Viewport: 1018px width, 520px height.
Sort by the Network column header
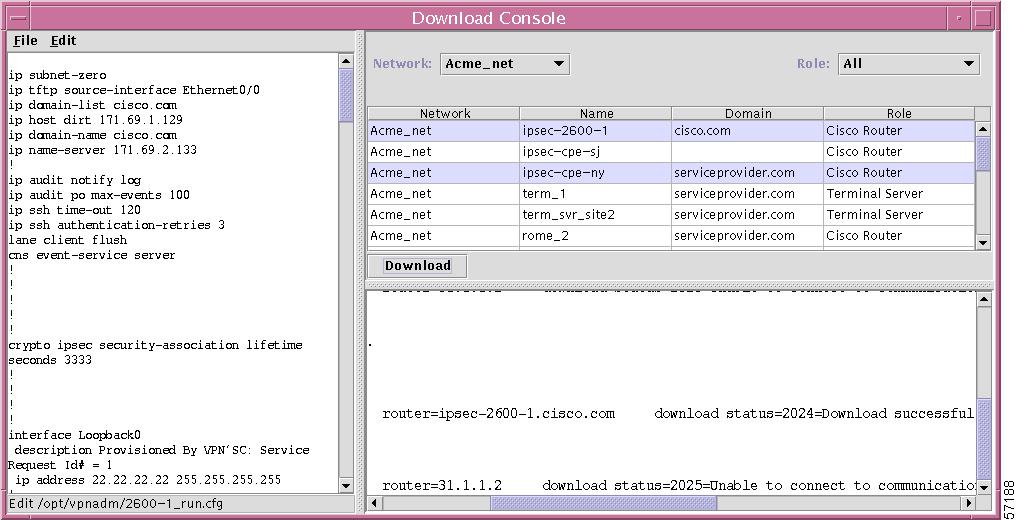click(x=445, y=114)
